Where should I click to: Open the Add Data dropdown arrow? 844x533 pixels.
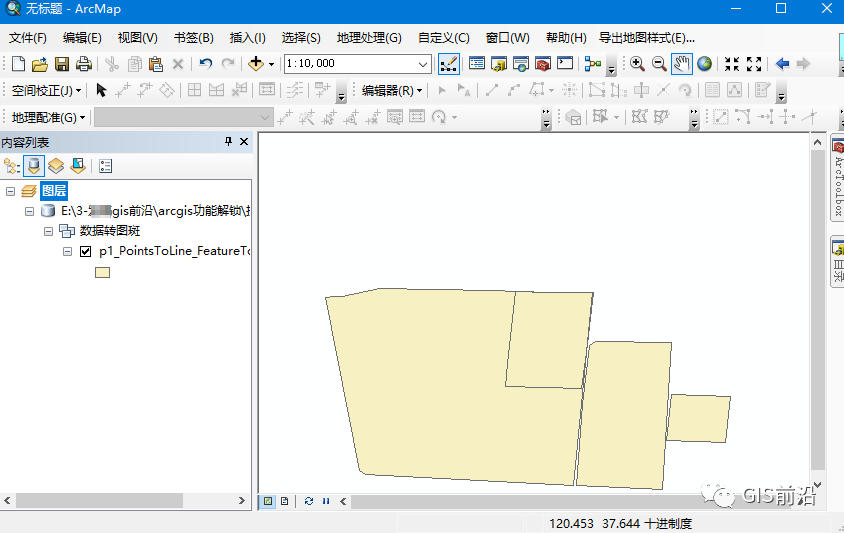271,64
